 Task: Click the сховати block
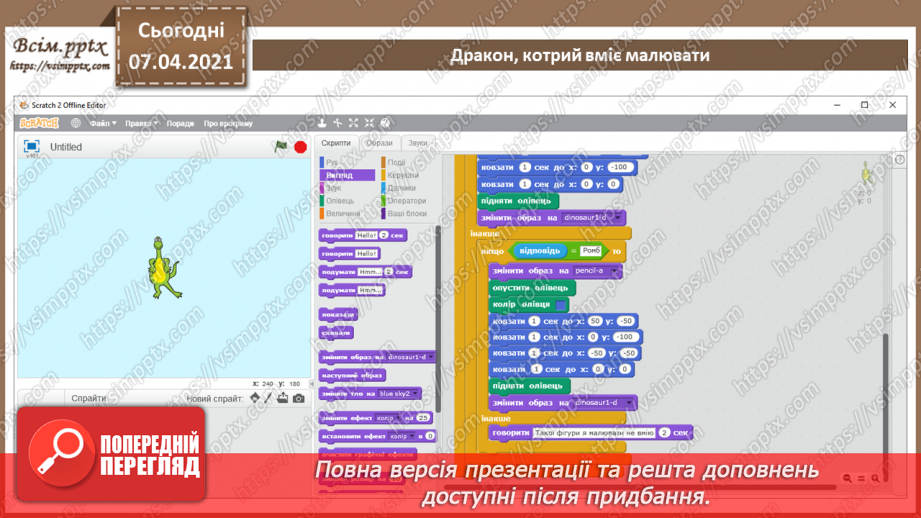click(x=337, y=332)
